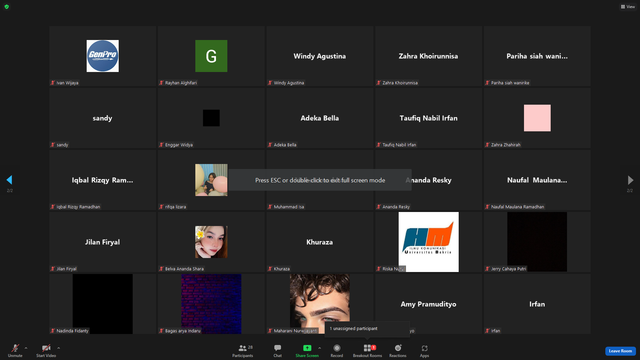Select the Windy Agustina video tile

click(320, 56)
